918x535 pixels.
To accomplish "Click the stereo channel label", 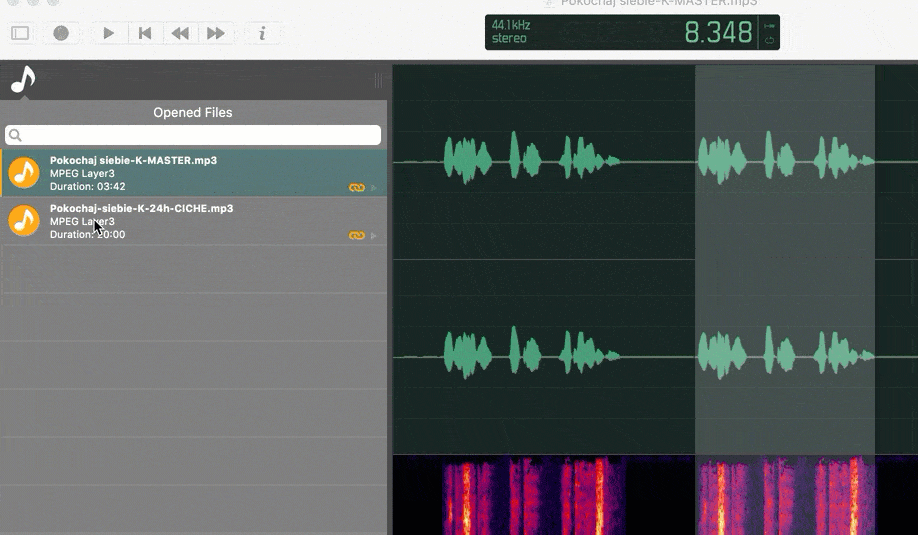I will tap(509, 39).
